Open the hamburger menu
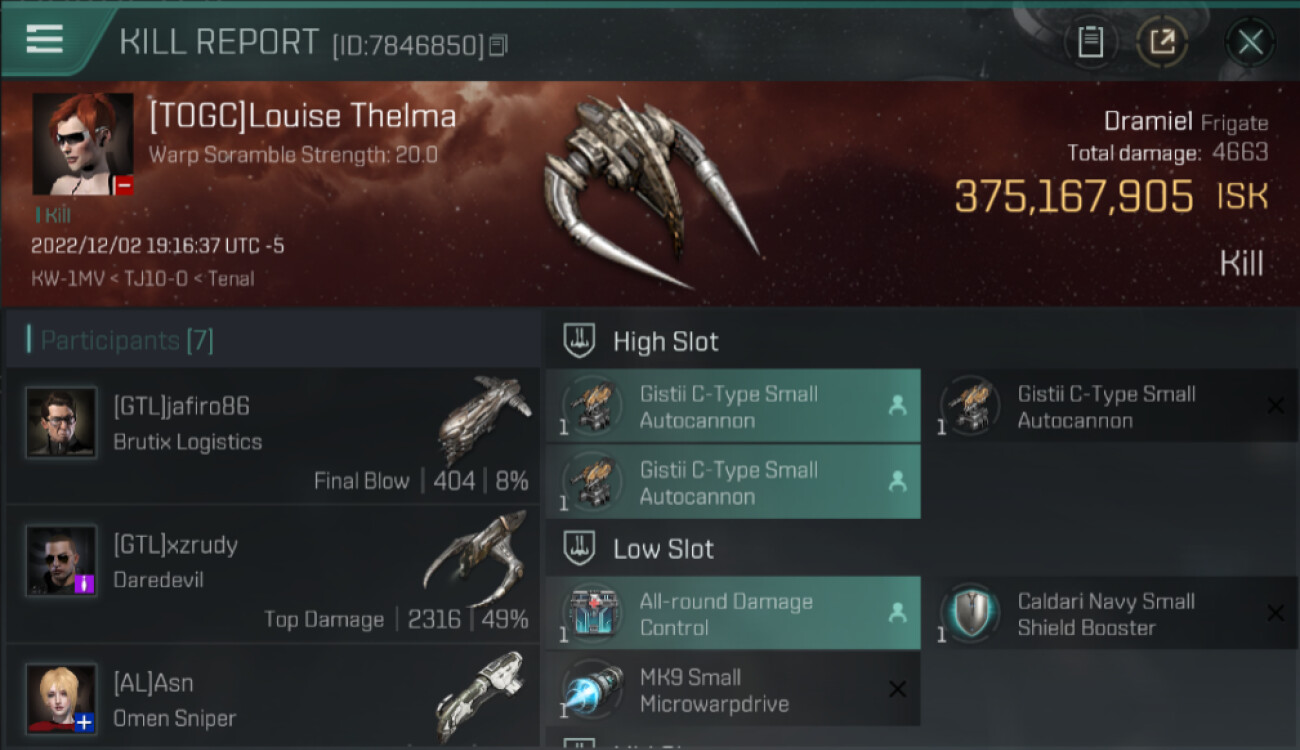Viewport: 1300px width, 750px height. pos(45,40)
